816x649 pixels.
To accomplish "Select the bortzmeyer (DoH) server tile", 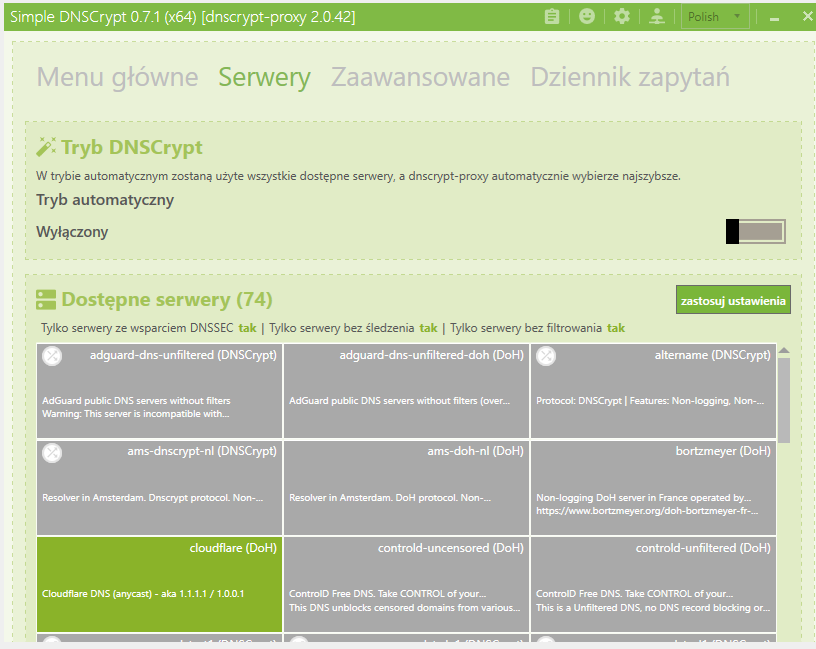I will (653, 487).
